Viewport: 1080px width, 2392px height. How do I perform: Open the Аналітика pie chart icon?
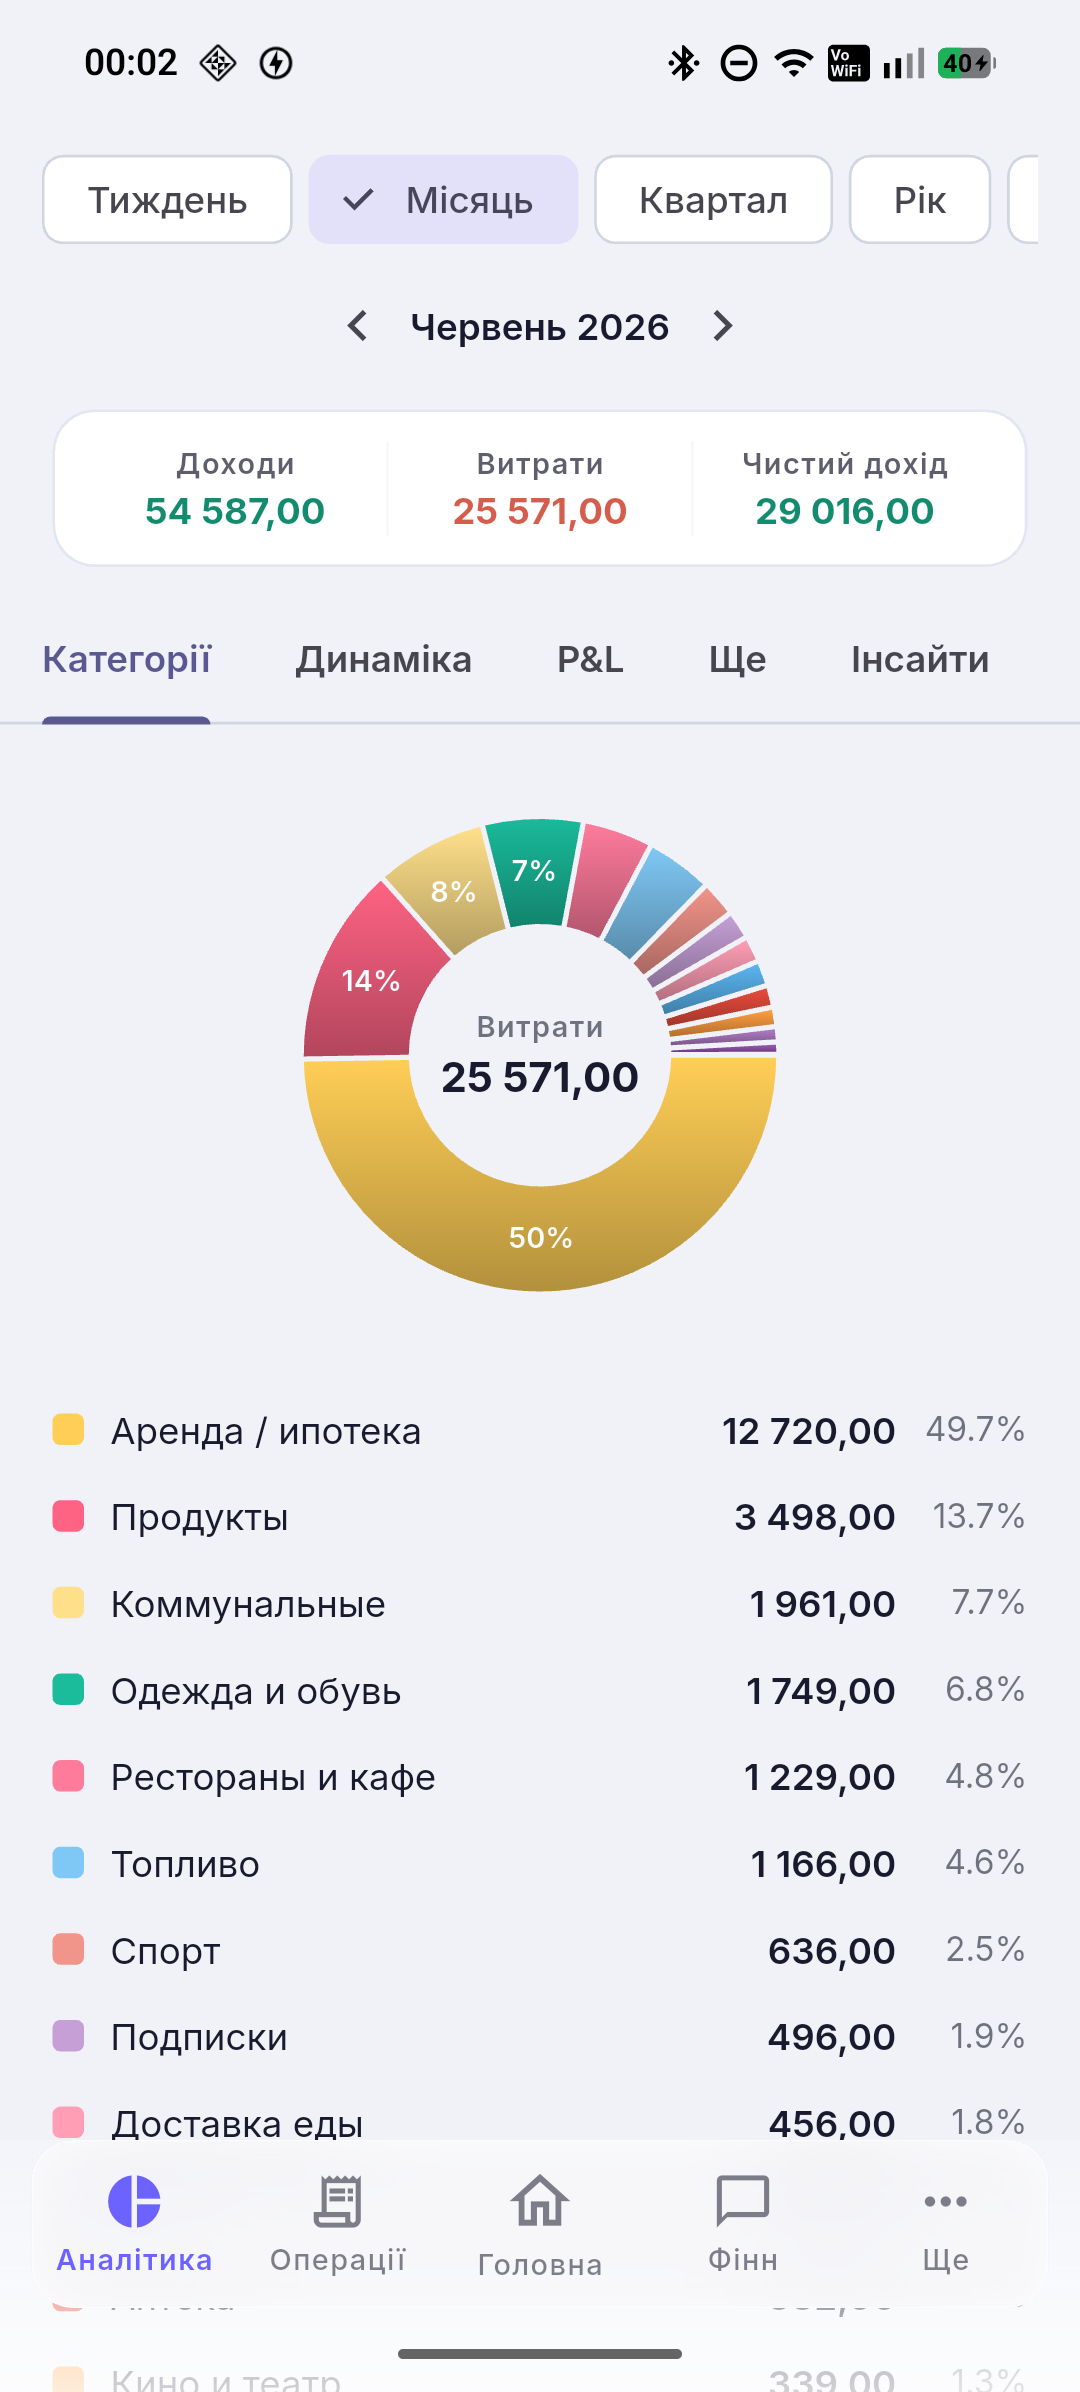135,2201
